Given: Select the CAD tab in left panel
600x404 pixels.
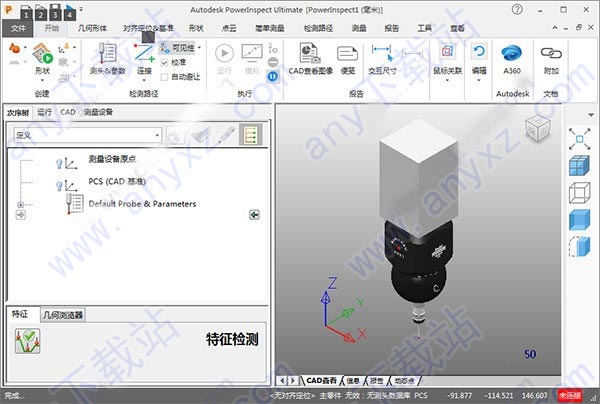Looking at the screenshot, I should pos(68,112).
